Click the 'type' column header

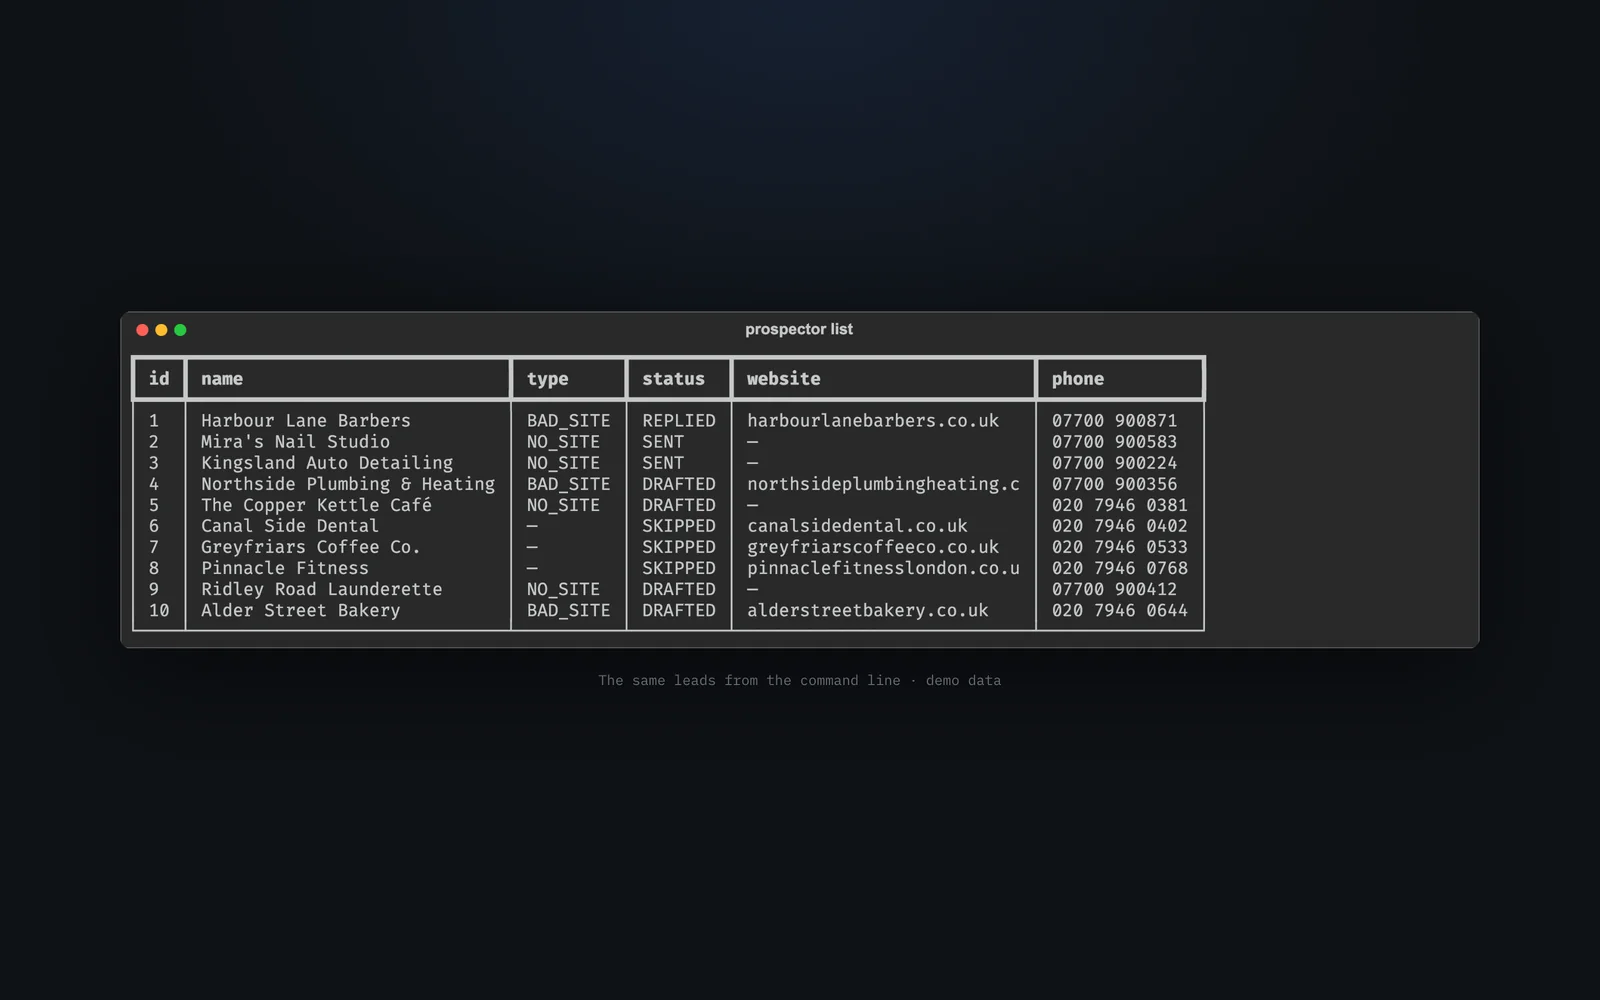548,379
